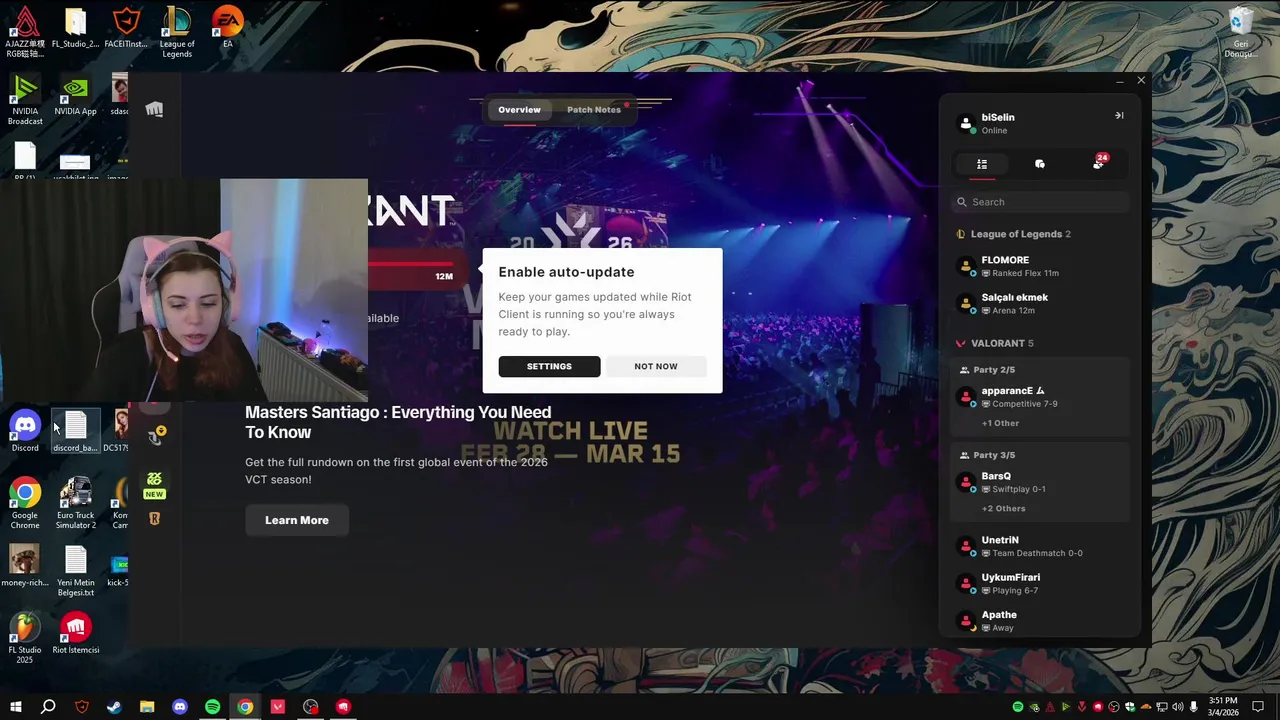Select the Legends of Runeterra sidebar icon

(155, 518)
